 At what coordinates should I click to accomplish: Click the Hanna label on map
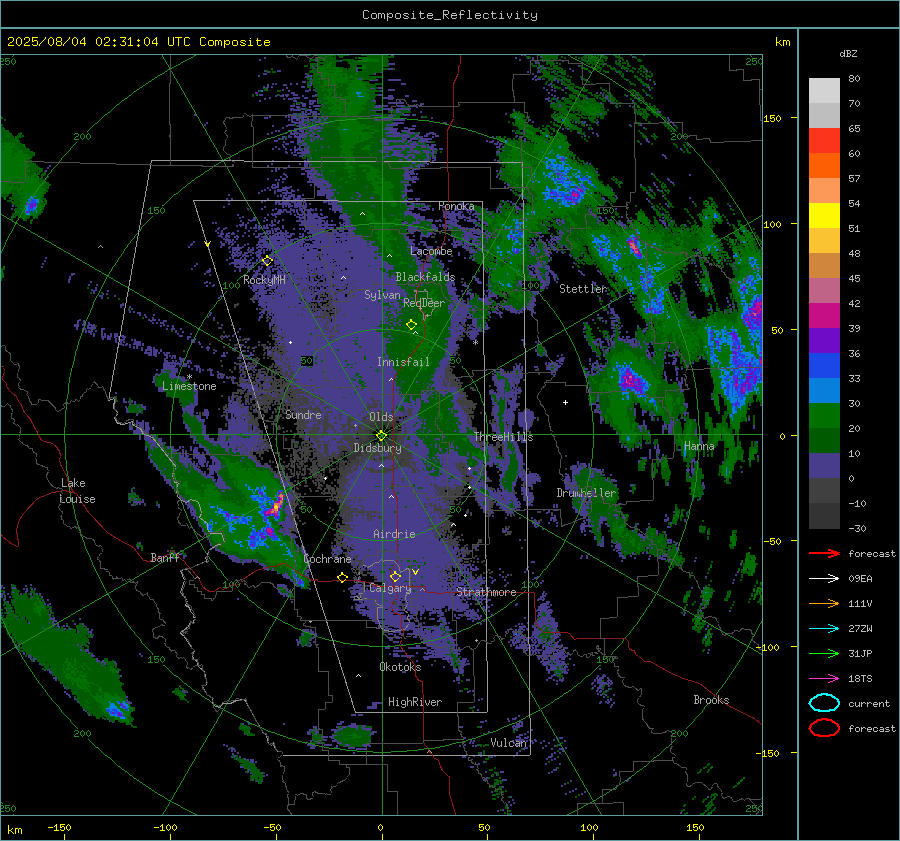699,447
